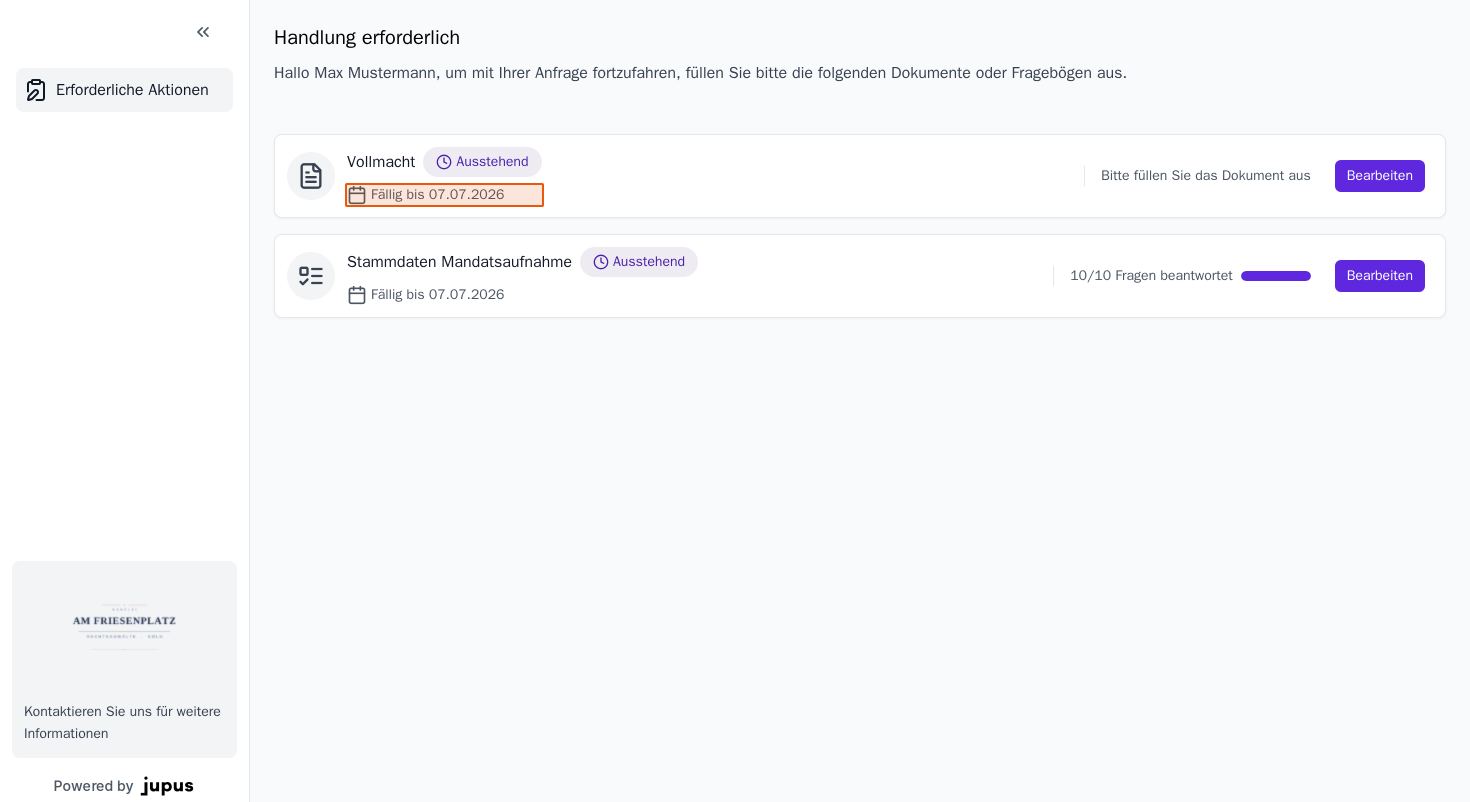Click the clipboard icon beside Erforderliche Aktionen
This screenshot has width=1470, height=802.
click(x=36, y=90)
